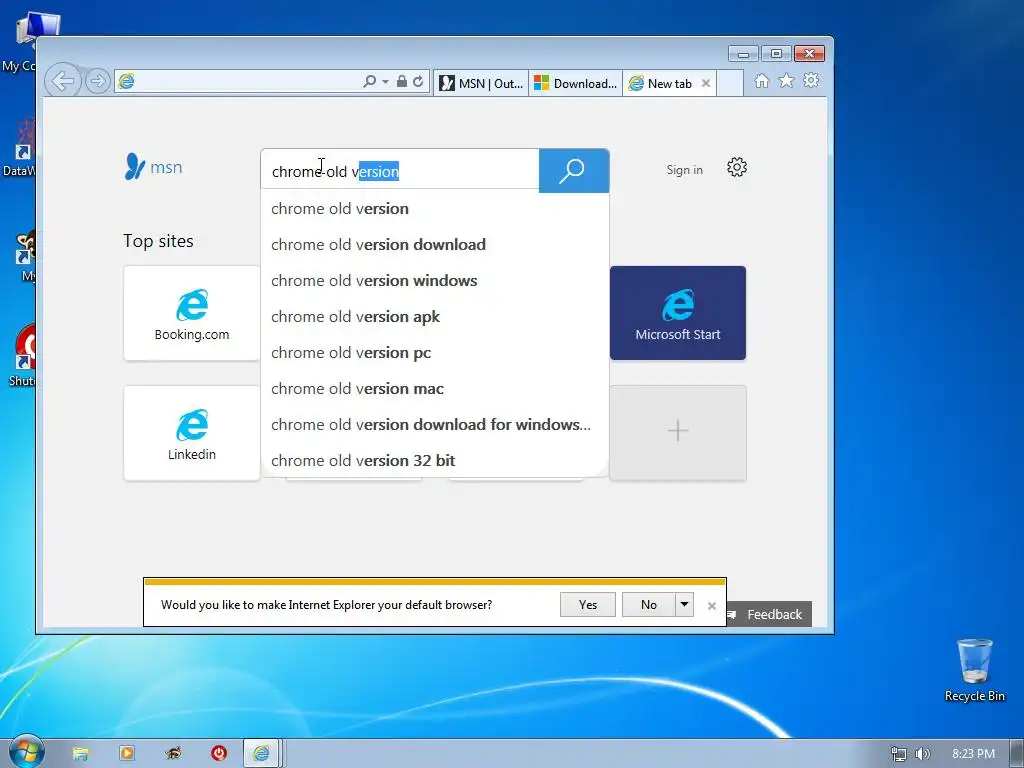Open Windows Explorer from taskbar
The height and width of the screenshot is (768, 1024).
point(80,754)
